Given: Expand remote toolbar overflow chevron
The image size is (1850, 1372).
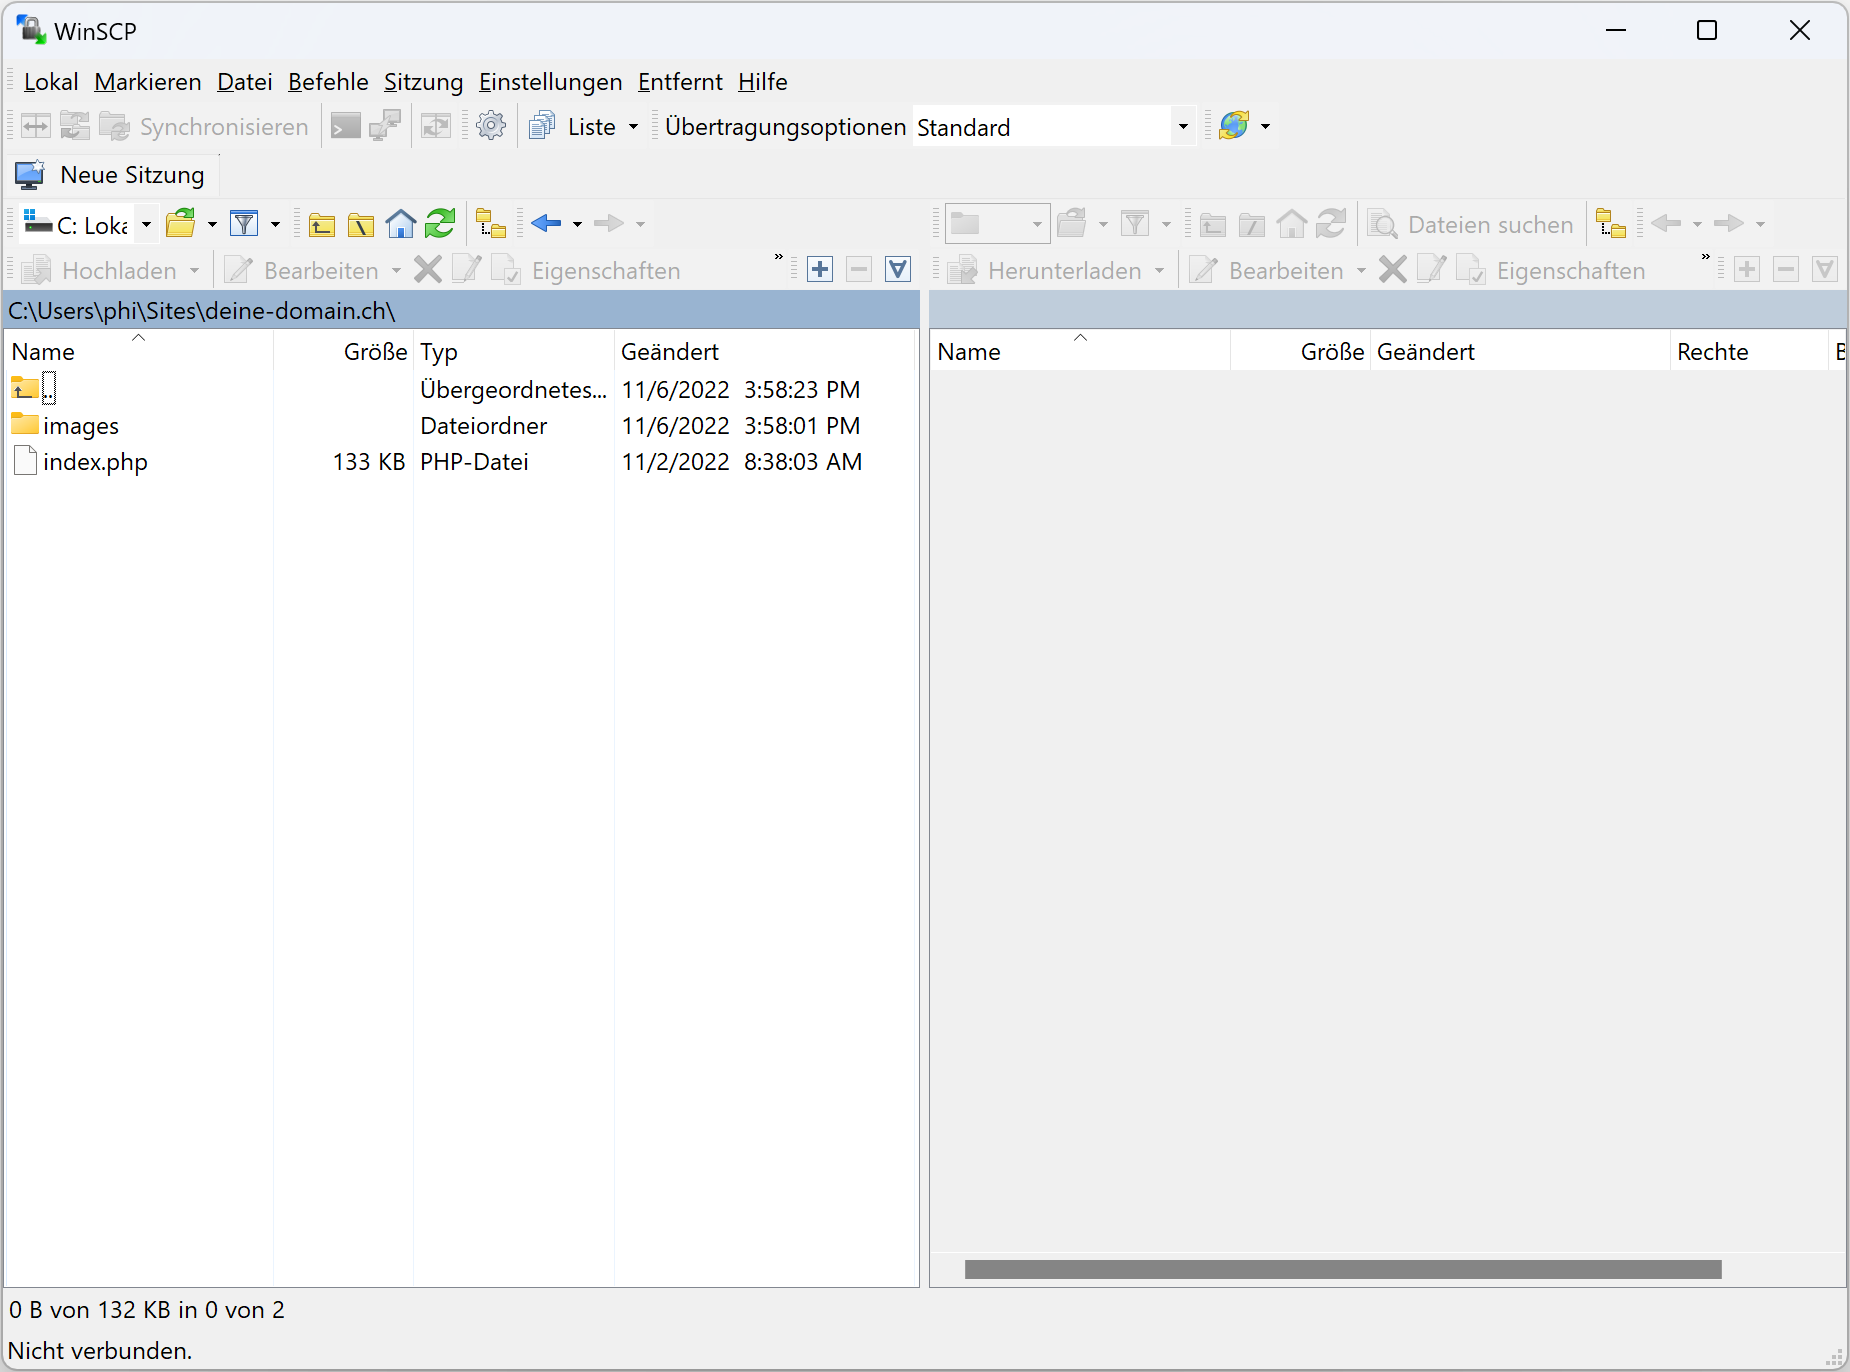Looking at the screenshot, I should 1705,259.
